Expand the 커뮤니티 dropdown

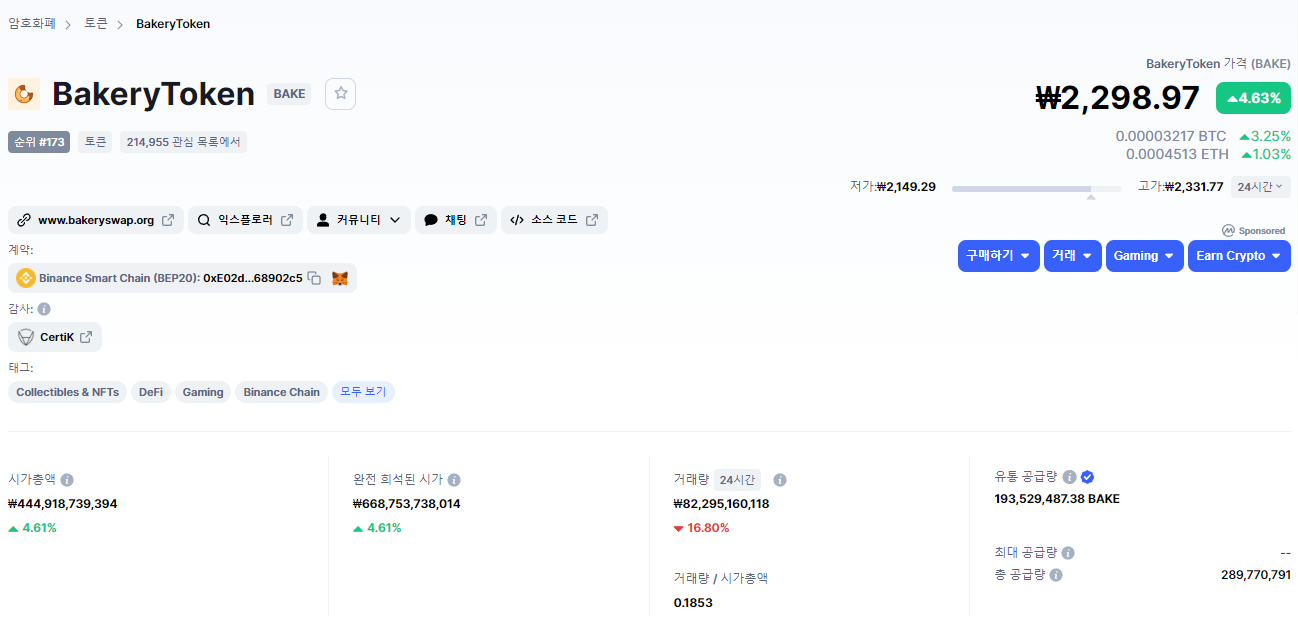tap(358, 220)
